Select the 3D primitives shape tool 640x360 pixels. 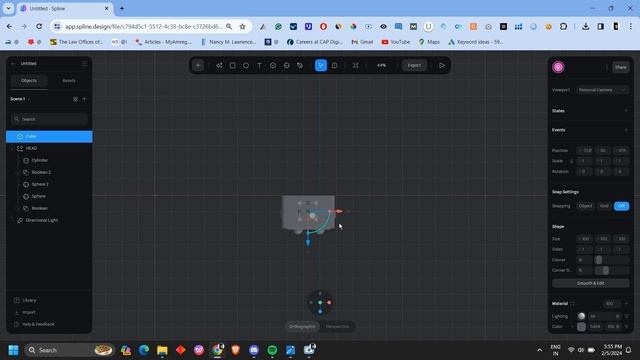click(273, 65)
